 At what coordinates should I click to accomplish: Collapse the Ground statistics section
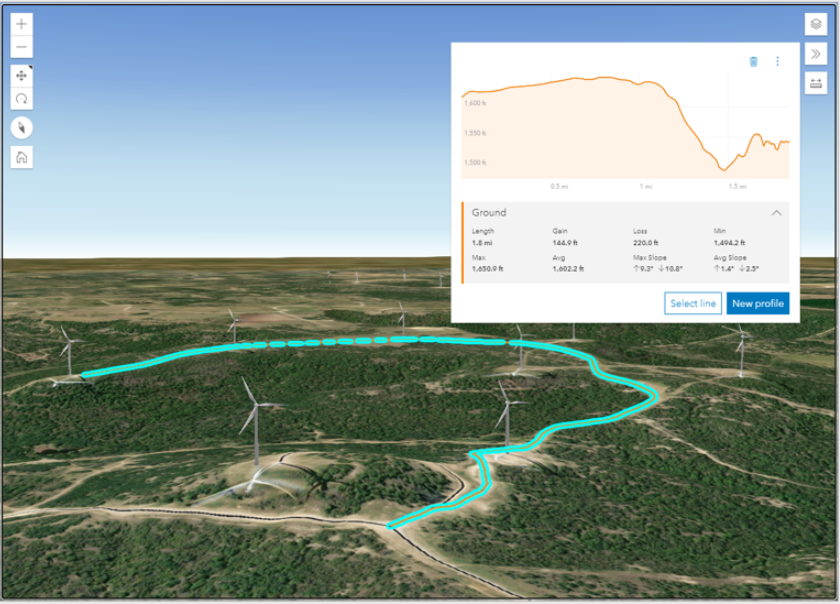(x=777, y=213)
